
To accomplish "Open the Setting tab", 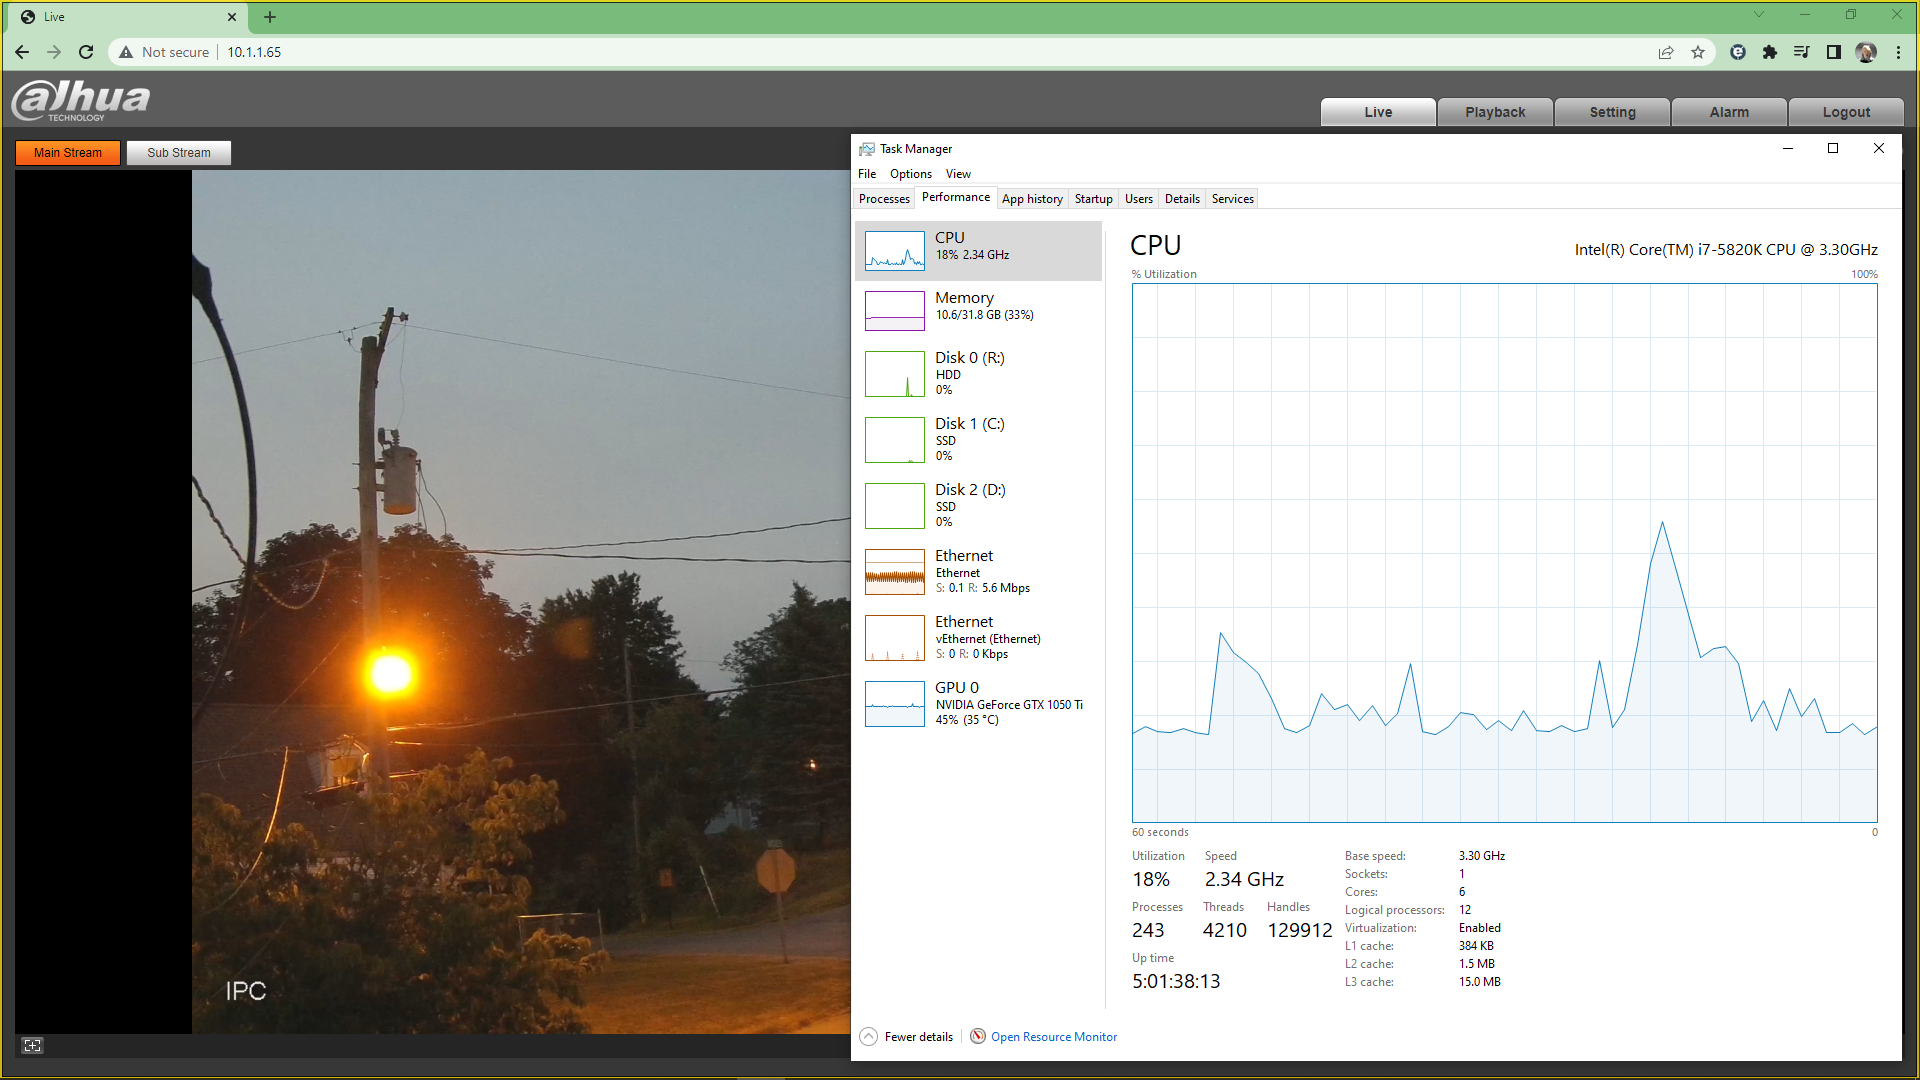I will (x=1612, y=112).
